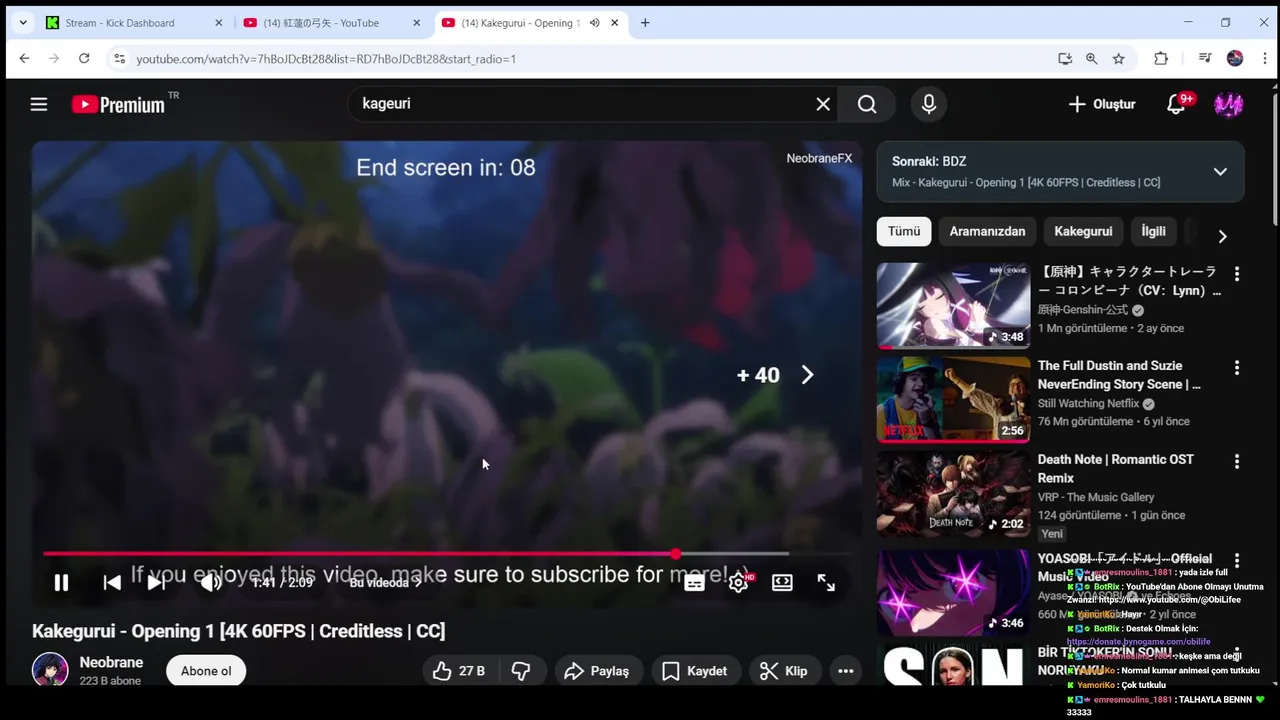
Task: Jump to previous video in player
Action: [x=112, y=582]
